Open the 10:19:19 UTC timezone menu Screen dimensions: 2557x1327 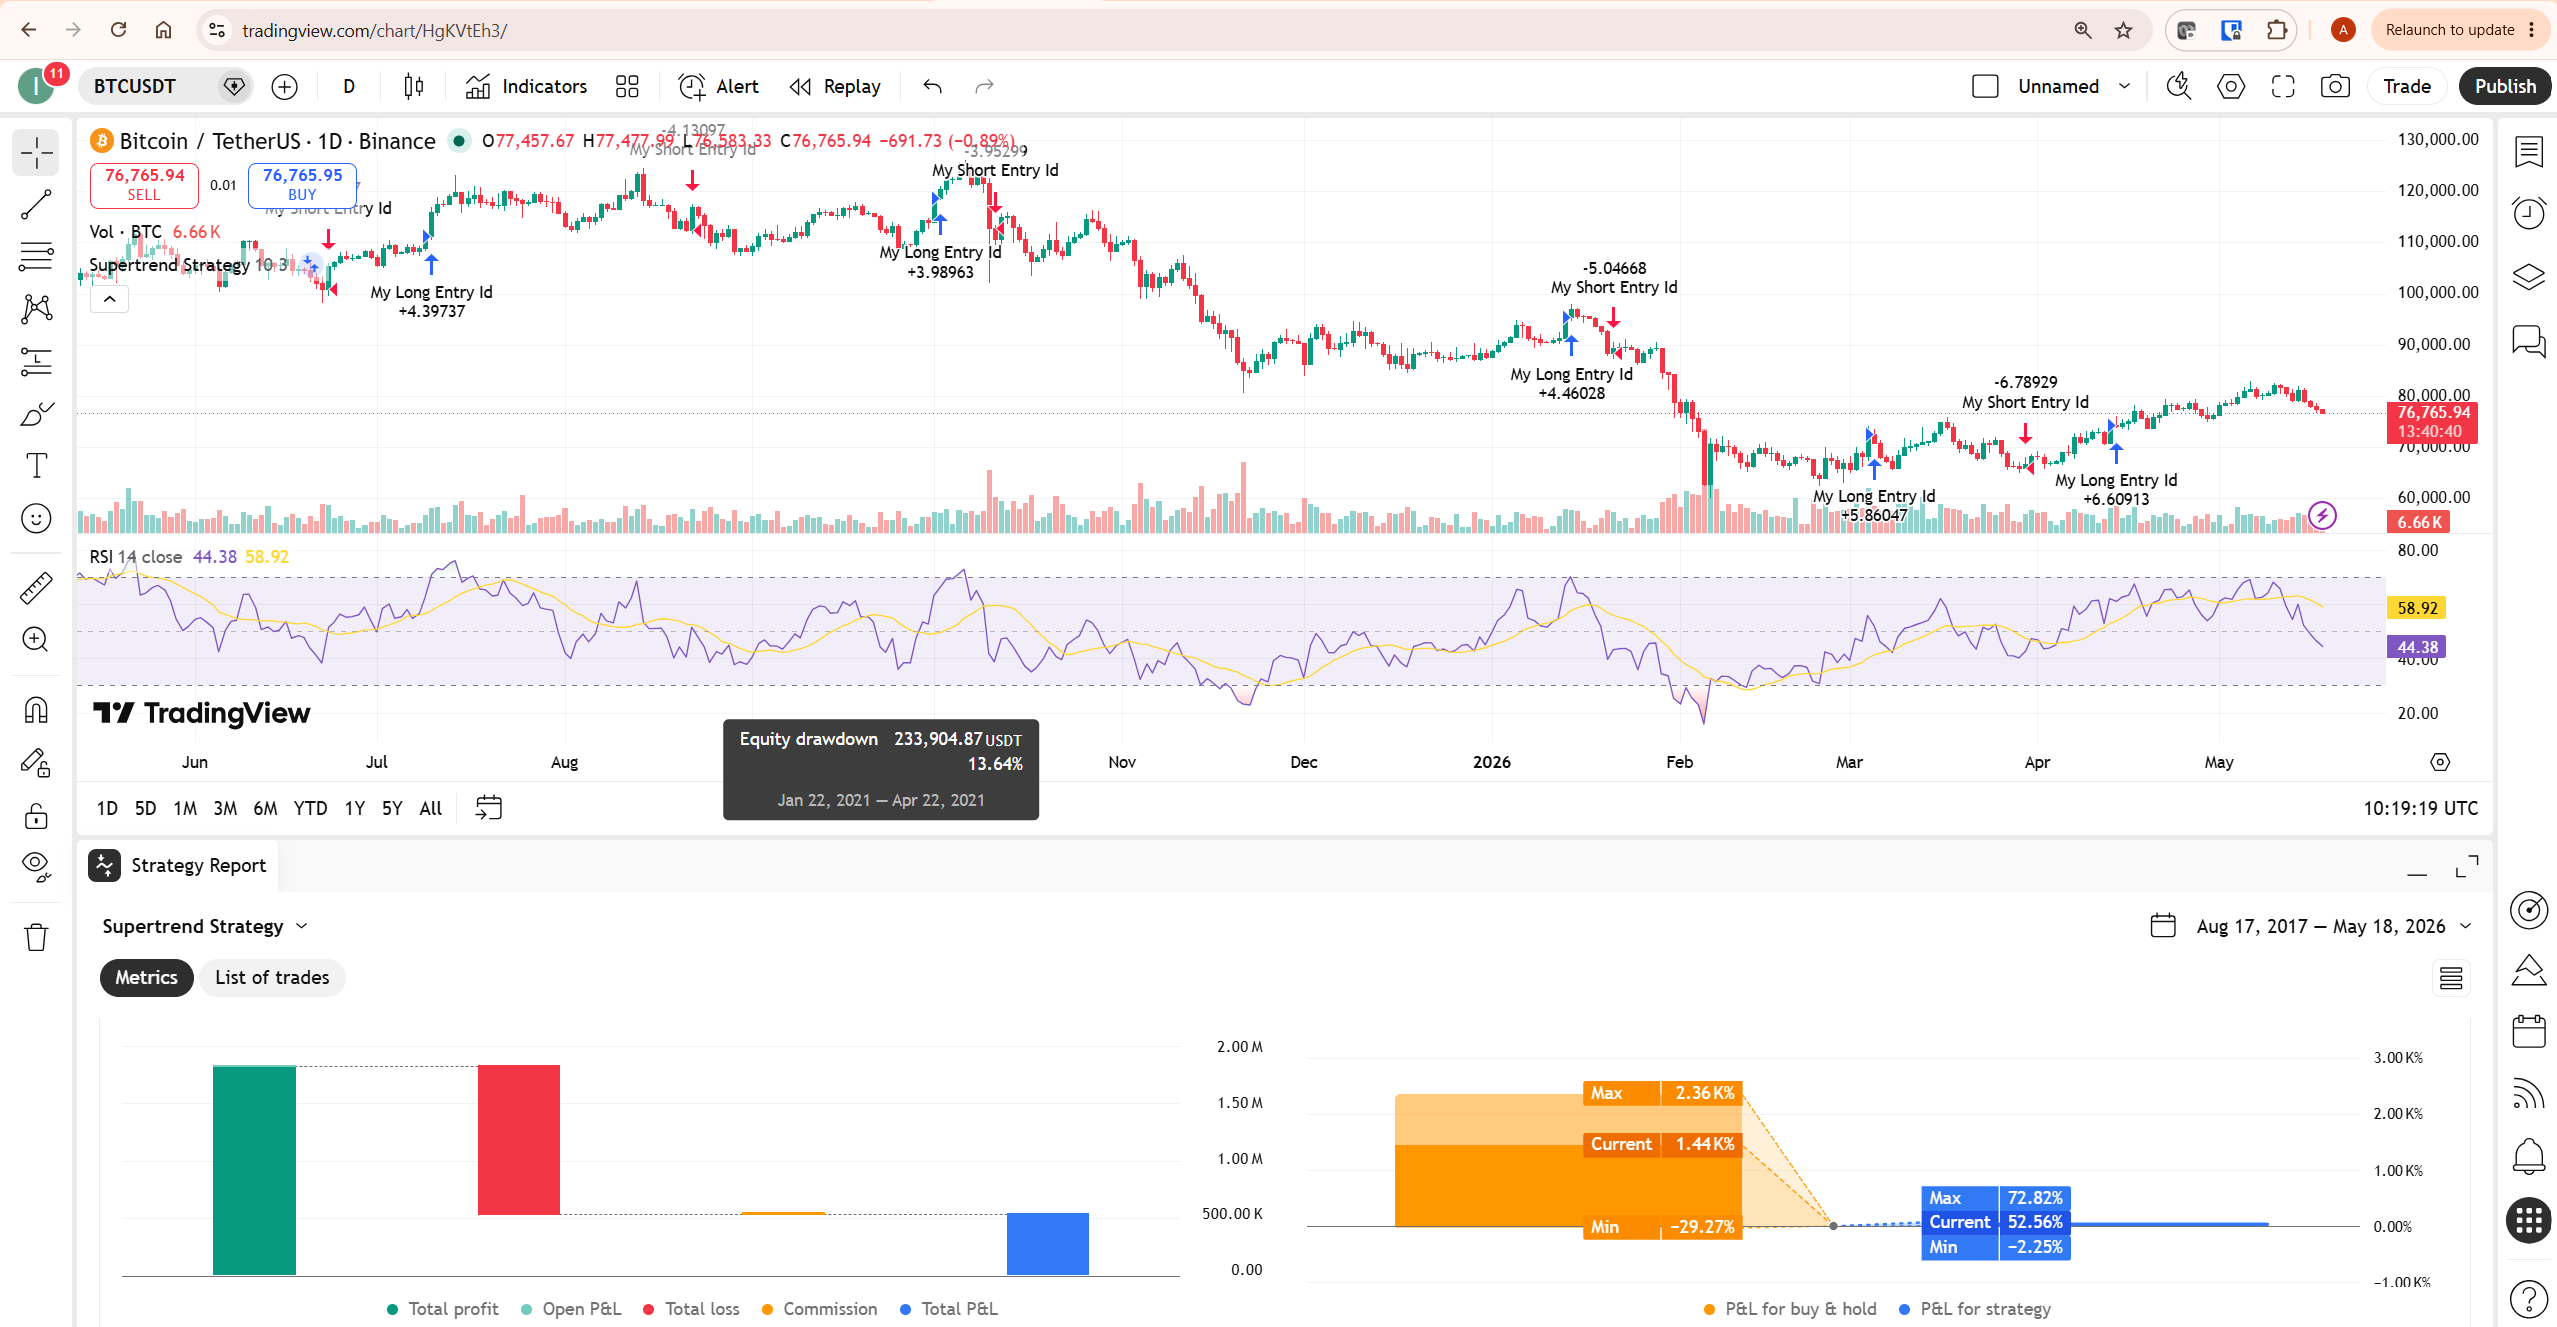(x=2420, y=809)
